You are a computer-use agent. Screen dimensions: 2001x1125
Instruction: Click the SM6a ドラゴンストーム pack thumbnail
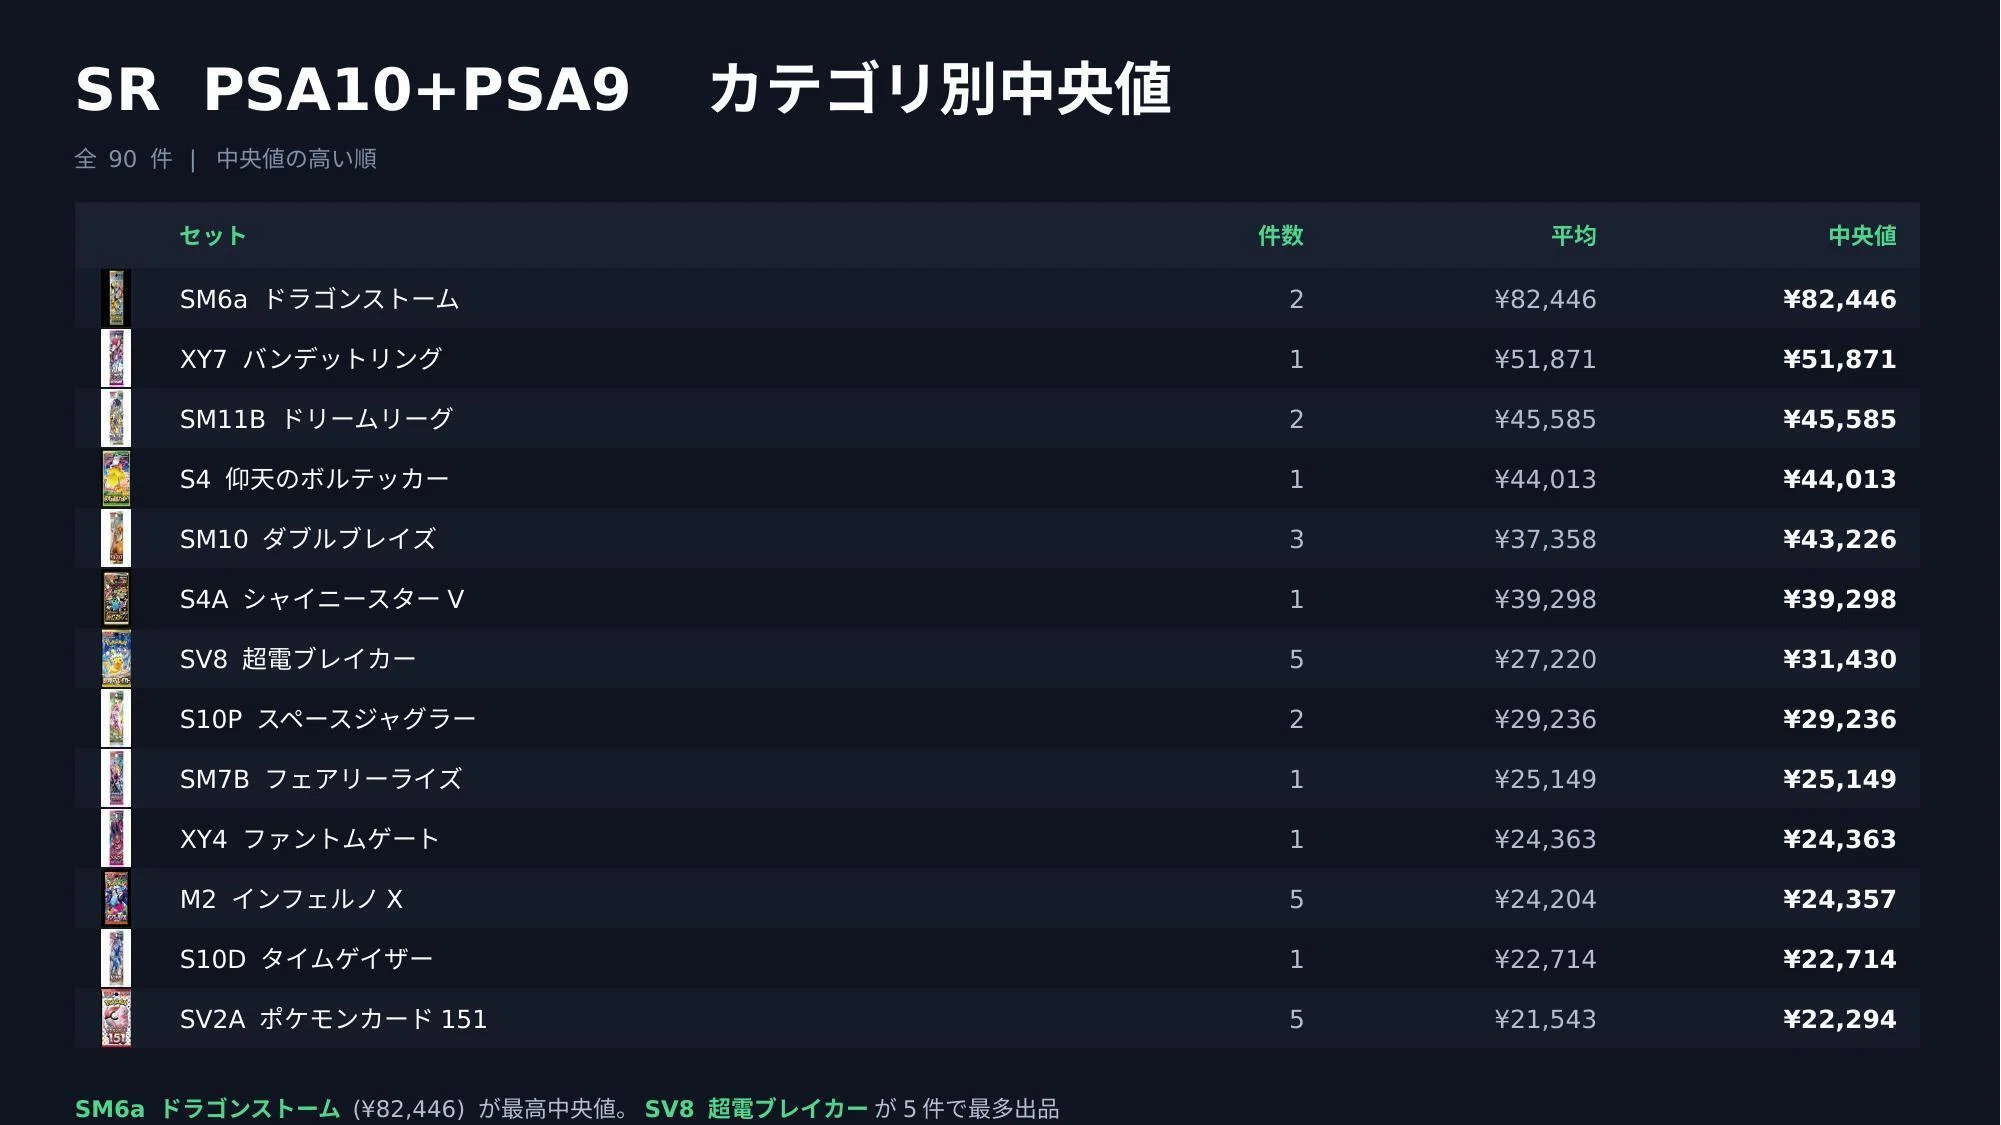pos(116,298)
